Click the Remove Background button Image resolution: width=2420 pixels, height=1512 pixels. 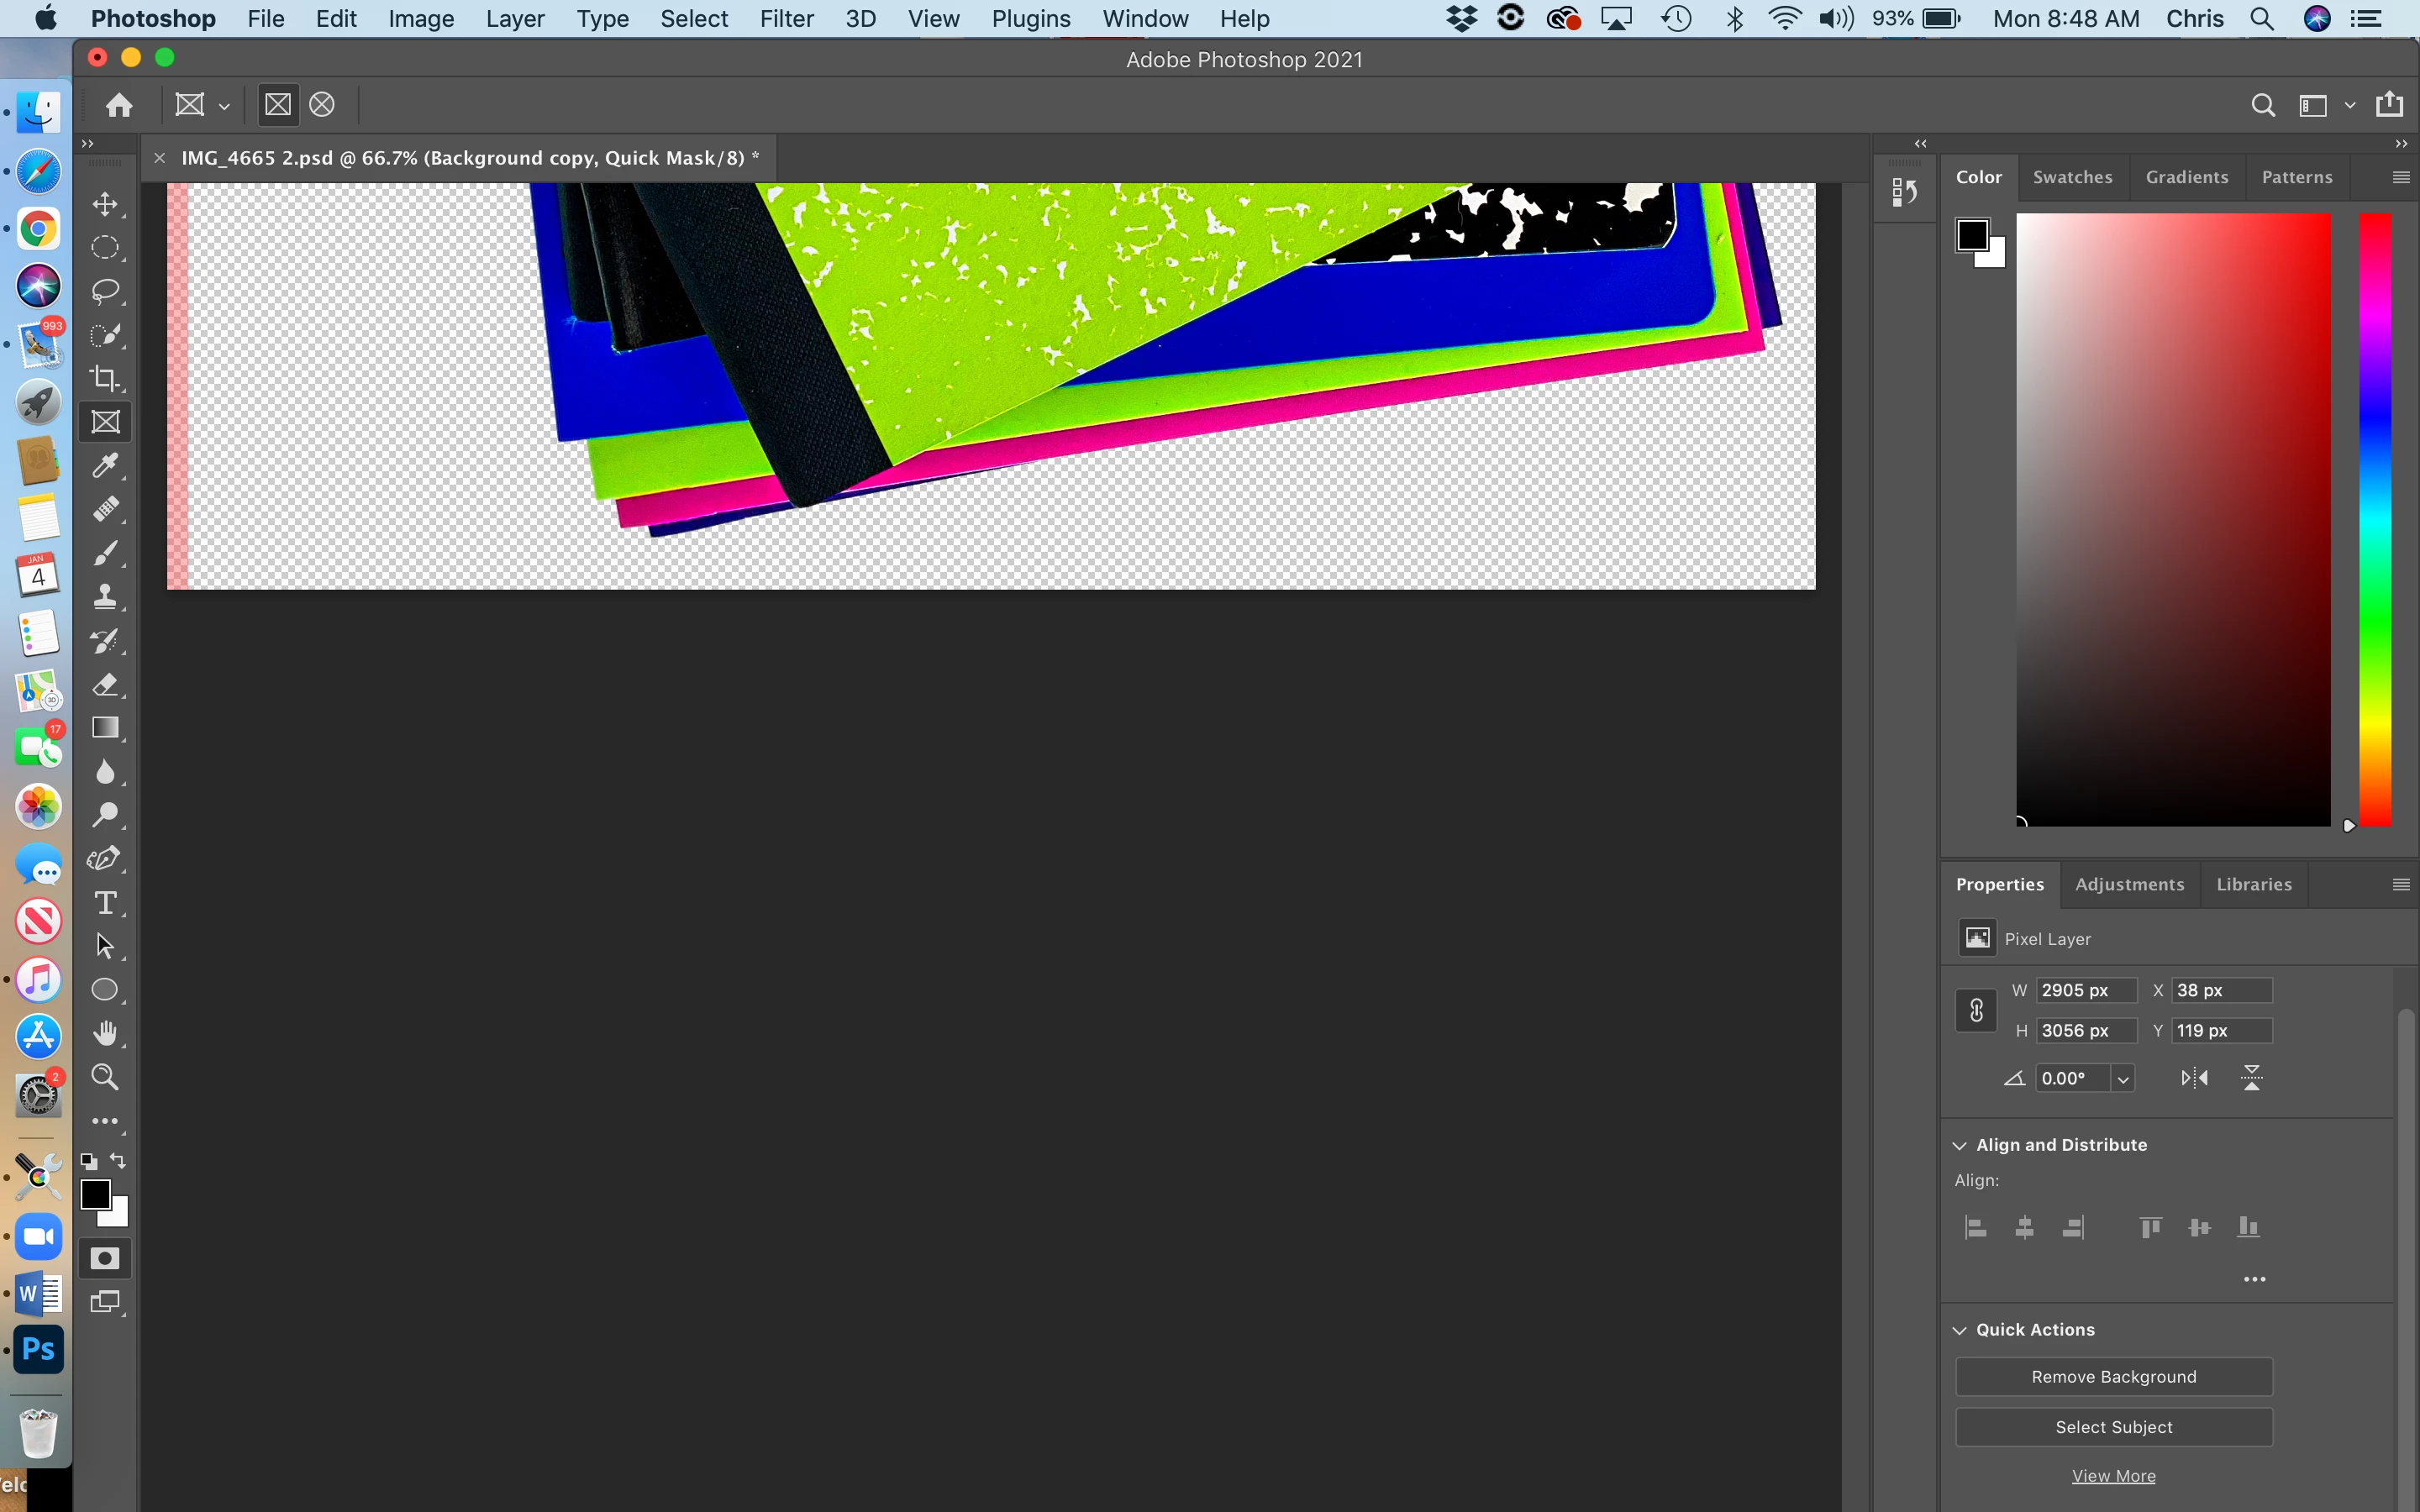[x=2113, y=1377]
